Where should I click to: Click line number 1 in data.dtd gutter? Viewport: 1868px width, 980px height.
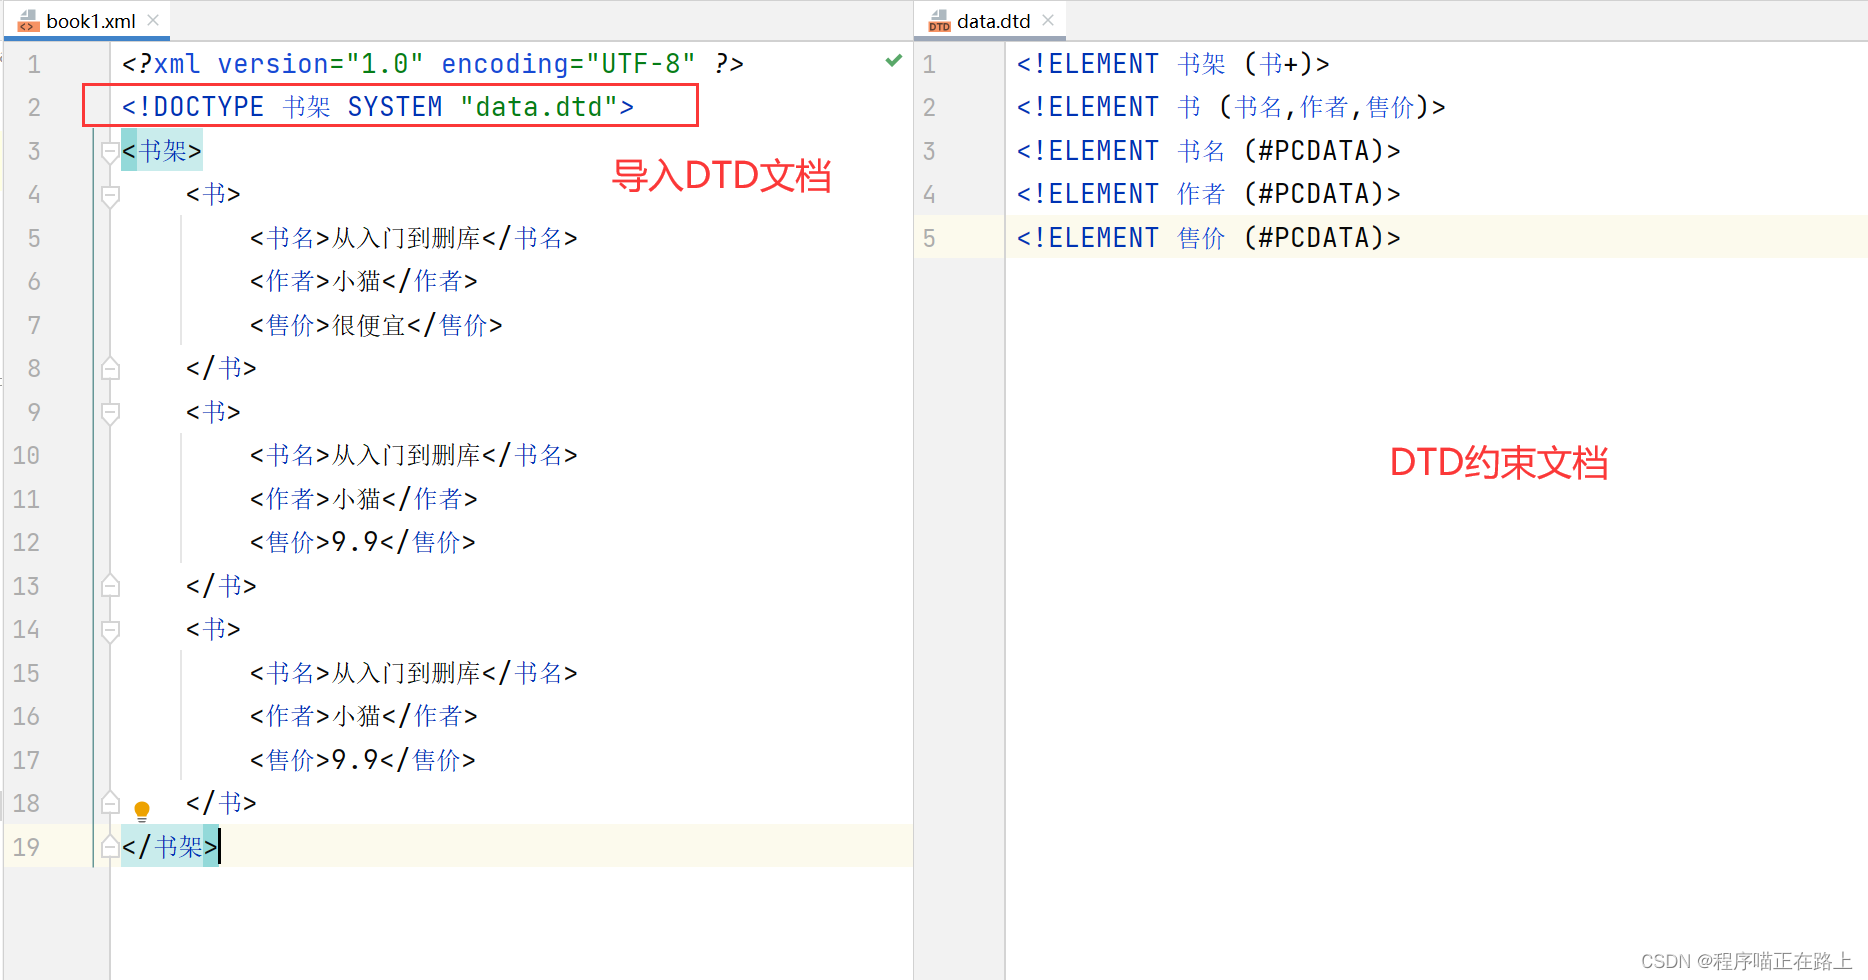point(929,65)
